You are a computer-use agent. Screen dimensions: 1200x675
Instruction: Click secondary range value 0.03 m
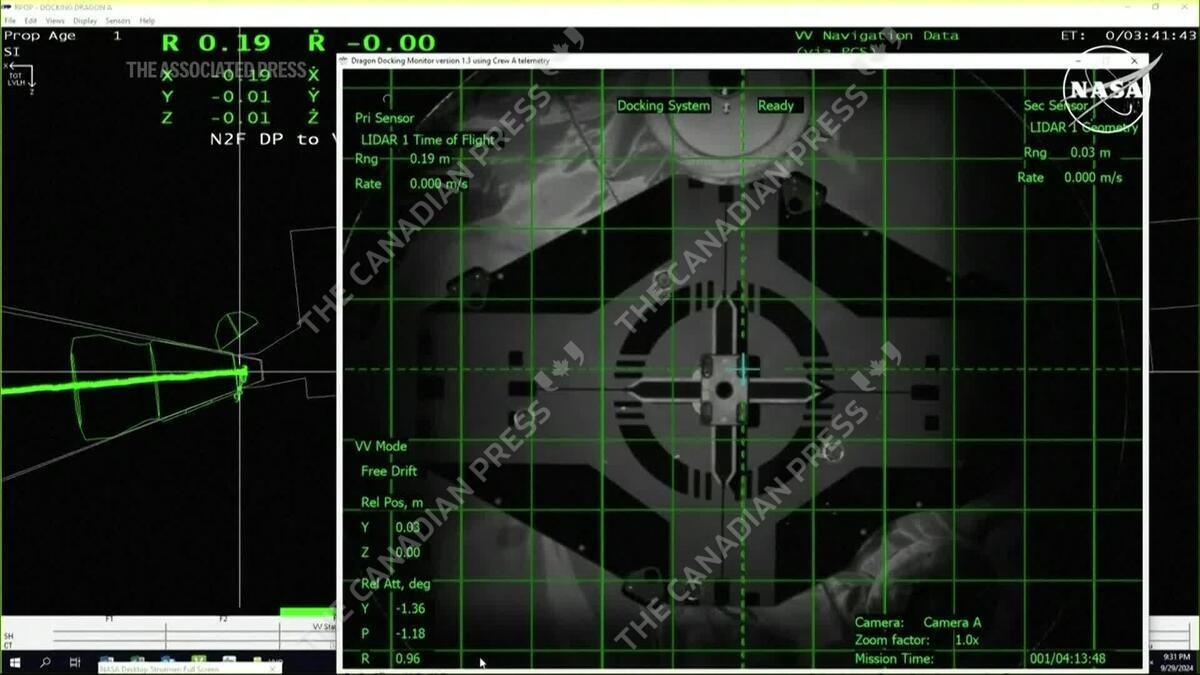[1088, 153]
